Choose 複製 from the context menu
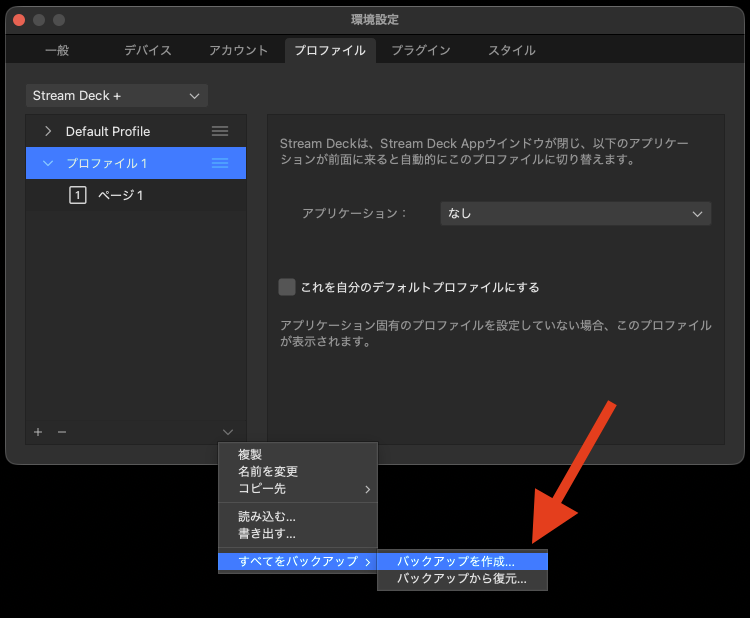Image resolution: width=750 pixels, height=618 pixels. pyautogui.click(x=298, y=454)
